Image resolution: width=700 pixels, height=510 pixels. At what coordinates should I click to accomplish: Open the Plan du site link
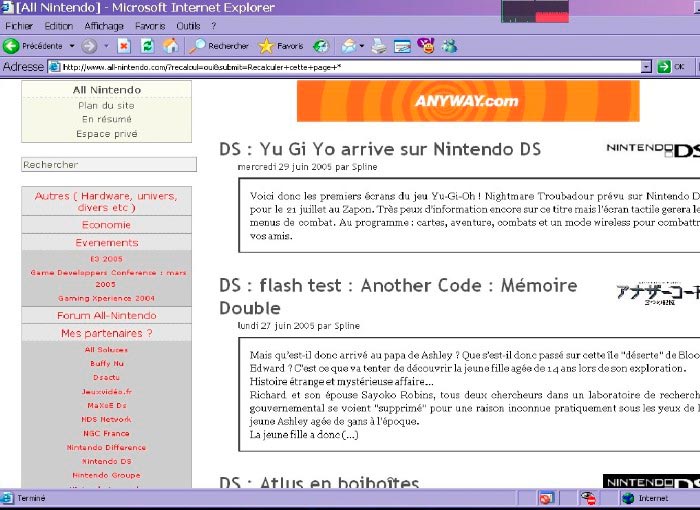tap(106, 105)
